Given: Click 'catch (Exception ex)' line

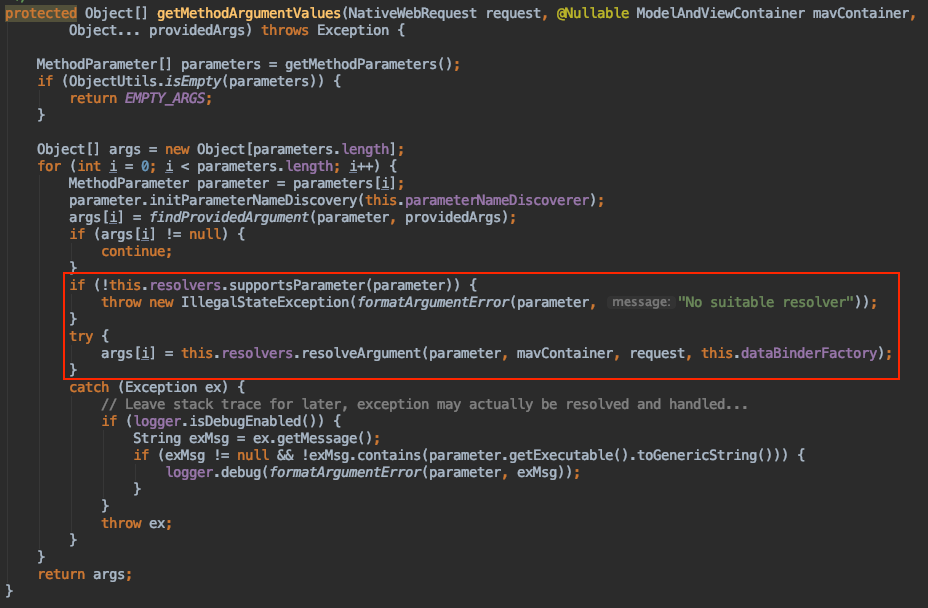Looking at the screenshot, I should click(x=156, y=387).
